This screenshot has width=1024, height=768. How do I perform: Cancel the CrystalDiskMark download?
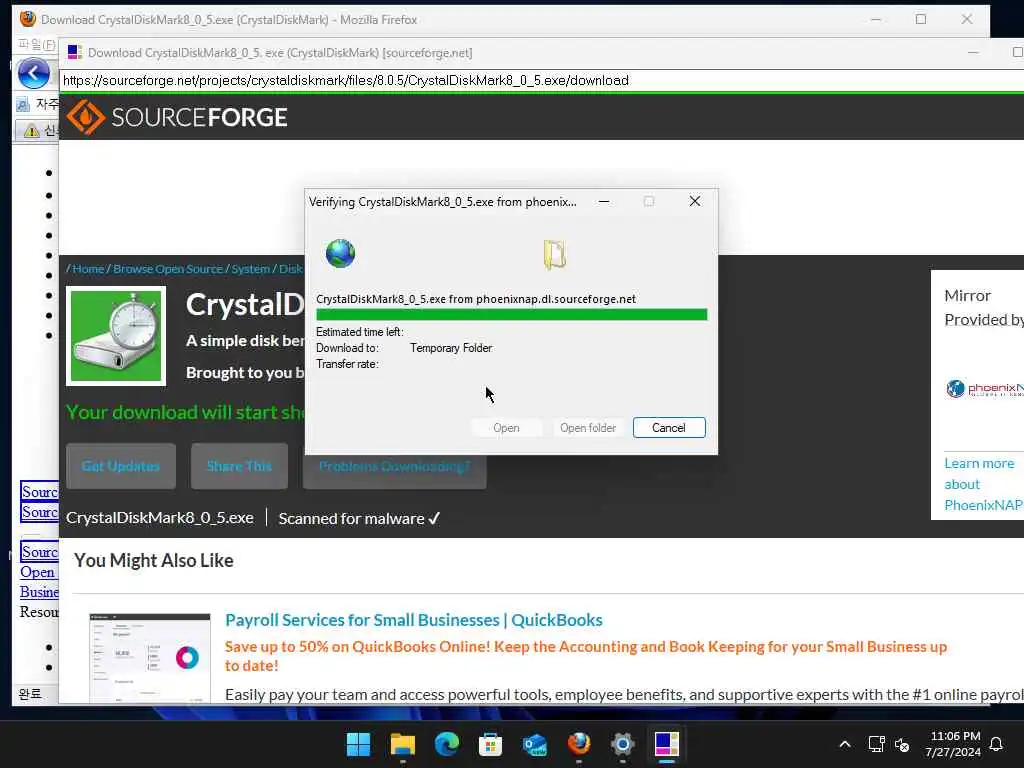pyautogui.click(x=669, y=428)
